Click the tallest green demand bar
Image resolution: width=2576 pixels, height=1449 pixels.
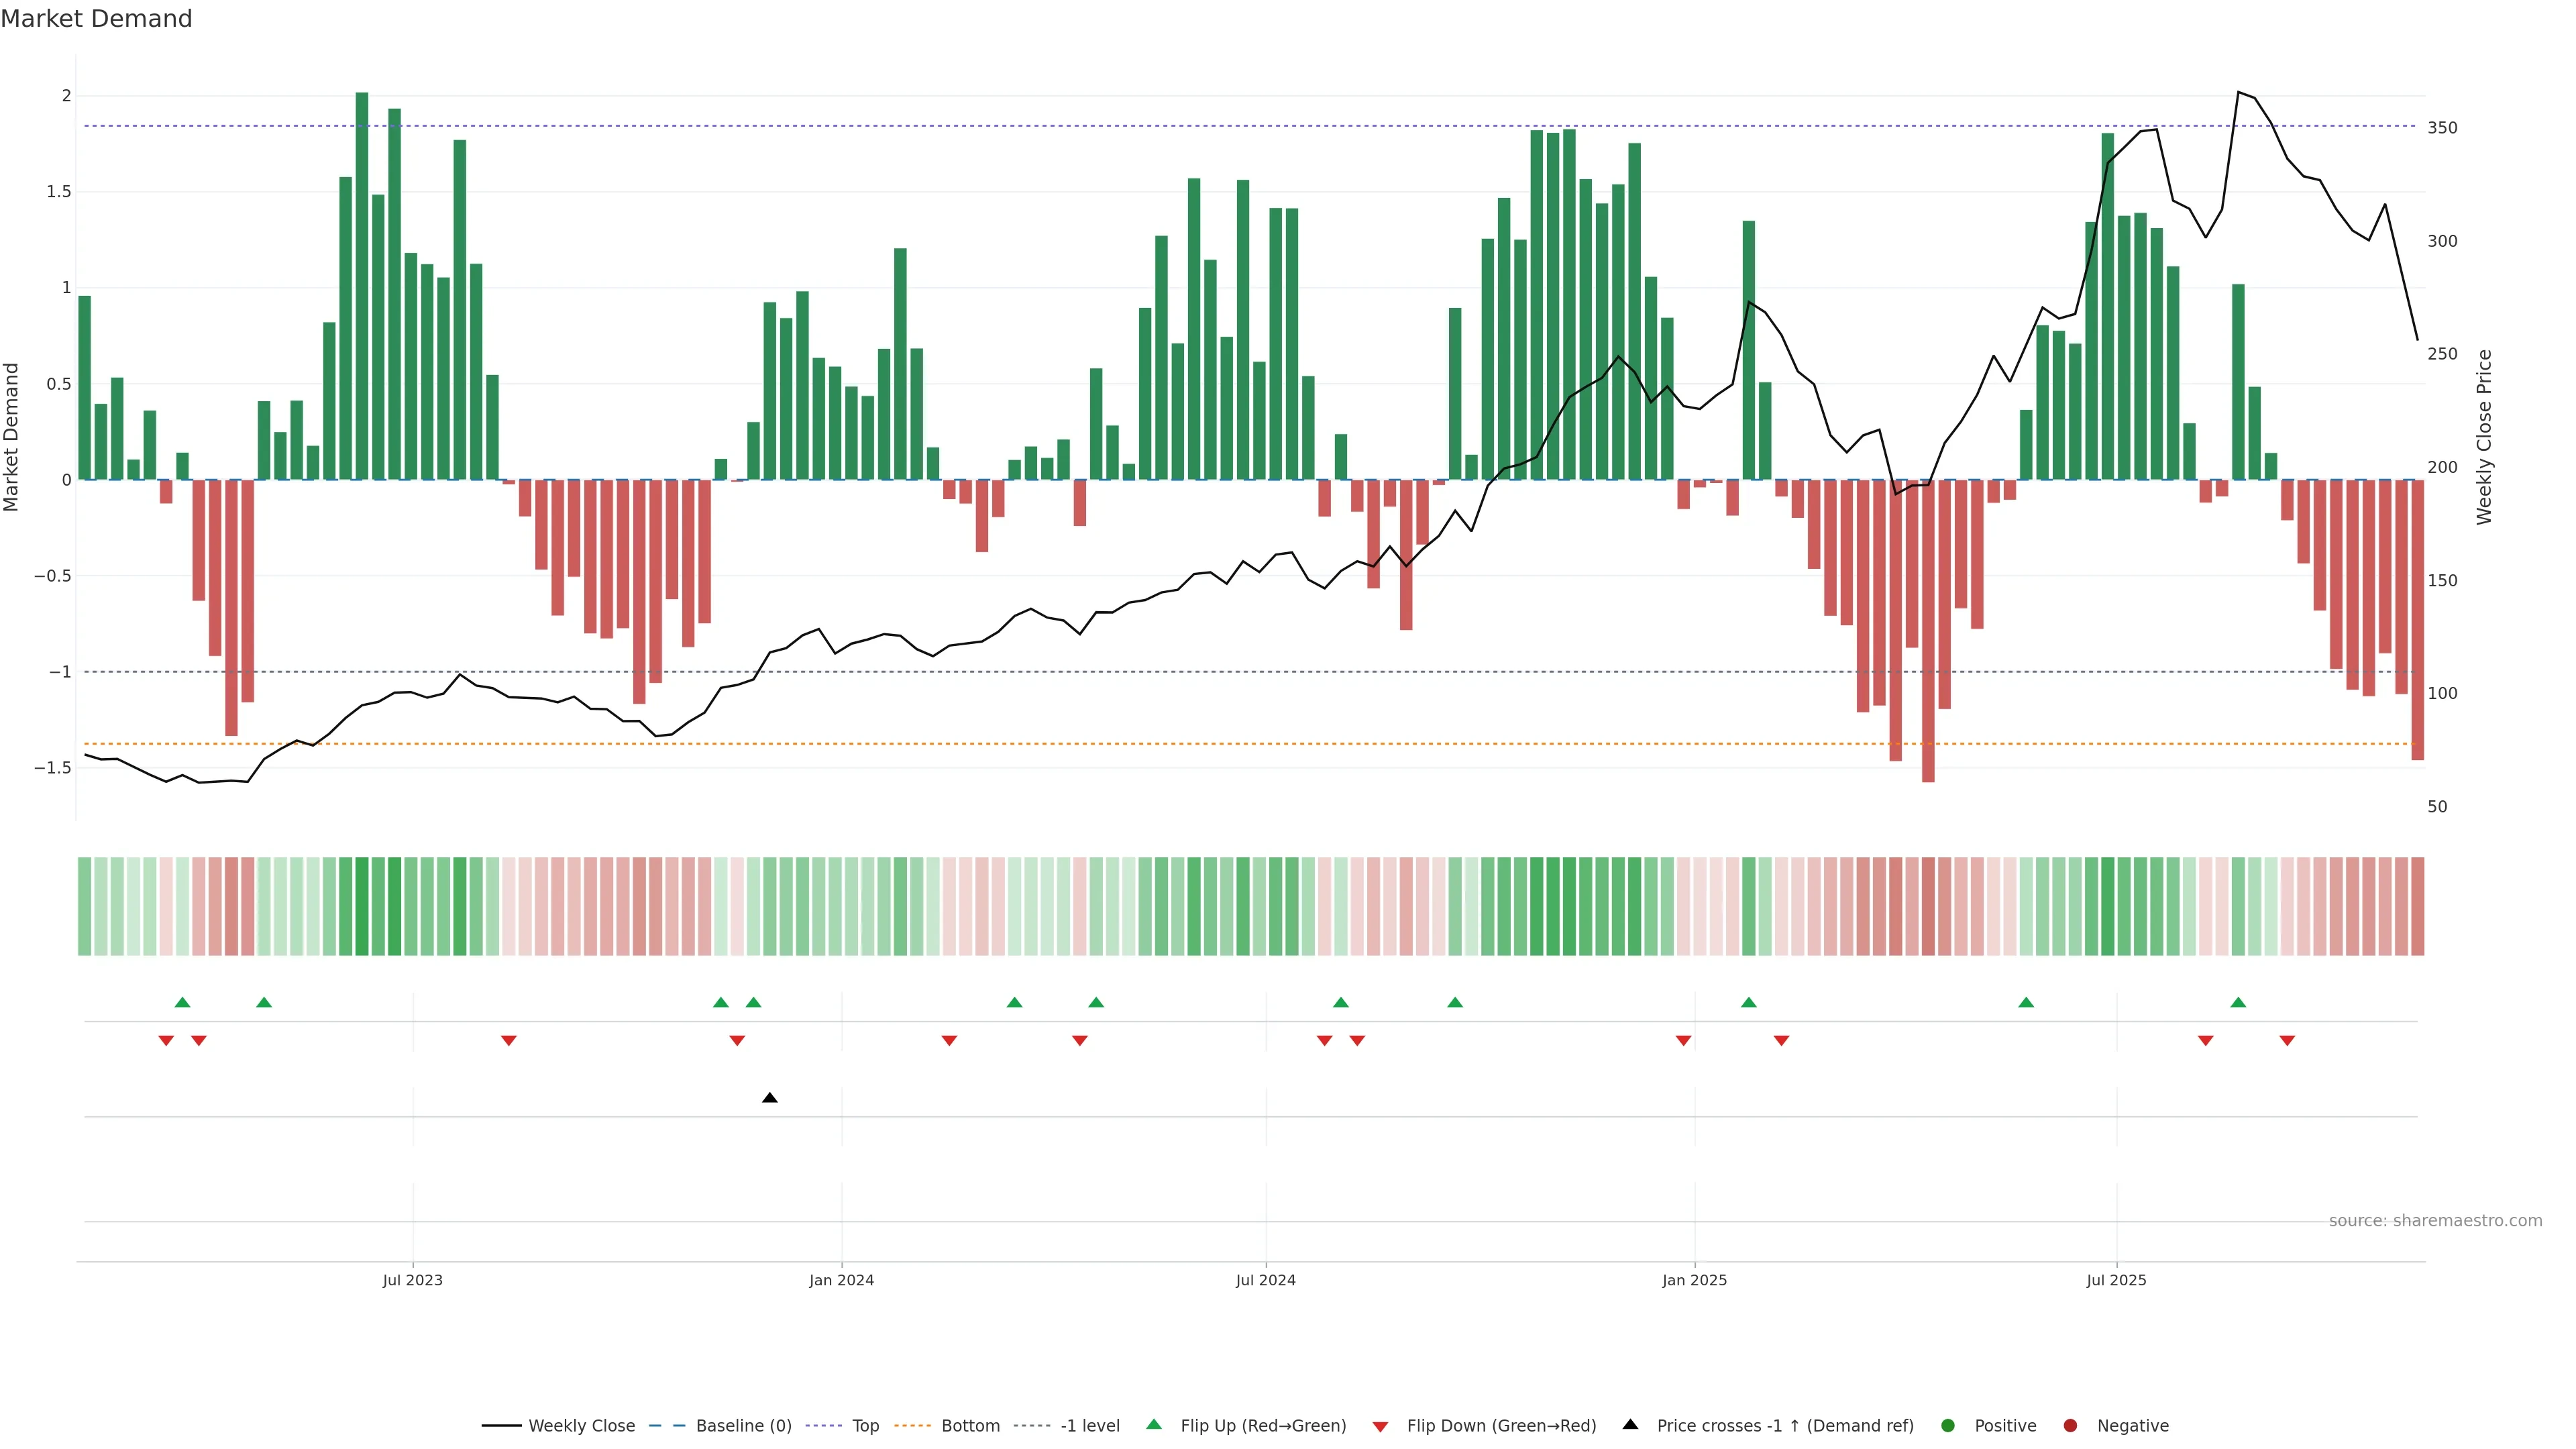coord(362,286)
